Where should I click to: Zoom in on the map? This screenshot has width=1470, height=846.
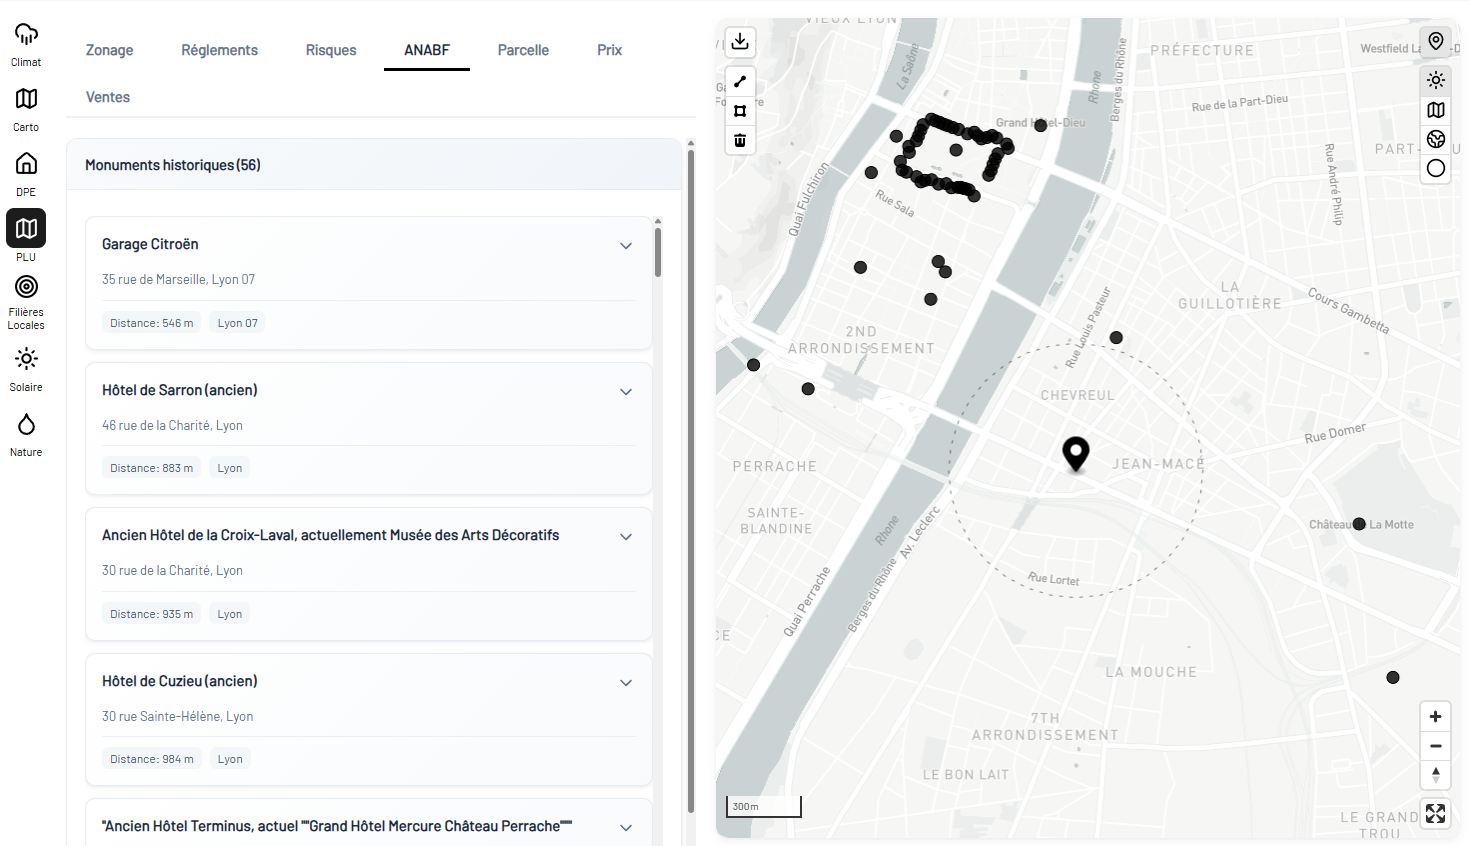point(1436,717)
